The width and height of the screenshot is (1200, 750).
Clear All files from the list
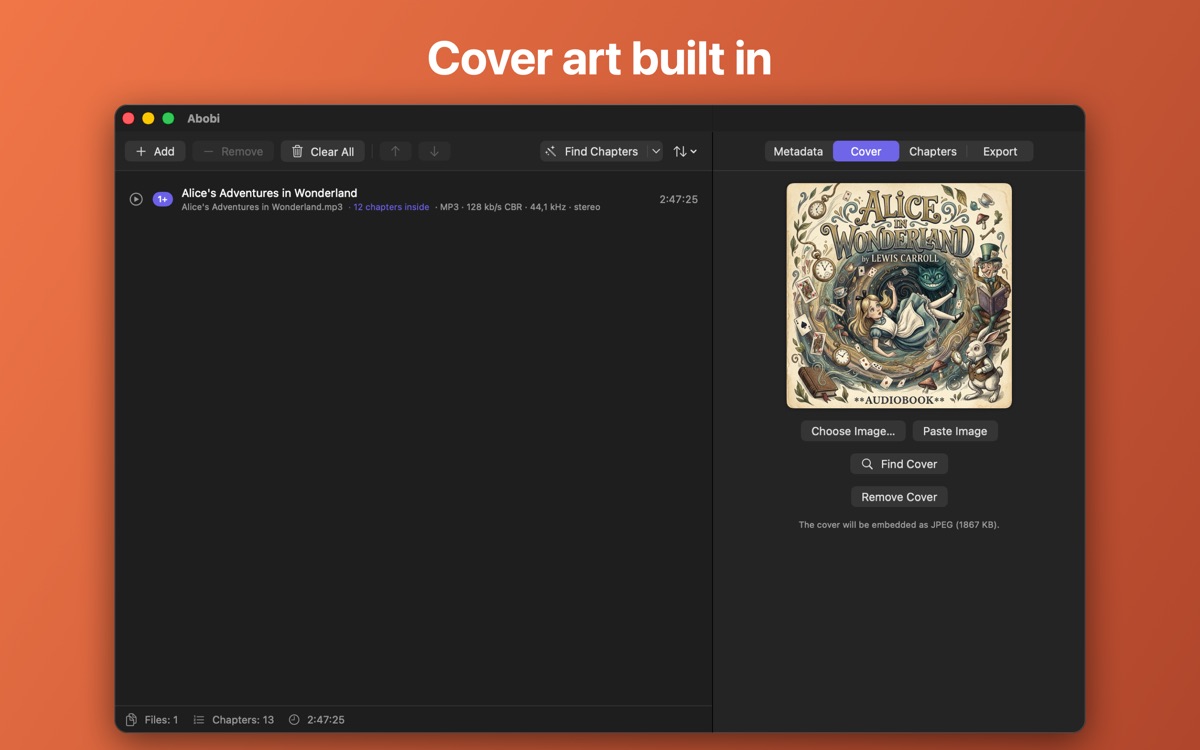[323, 151]
